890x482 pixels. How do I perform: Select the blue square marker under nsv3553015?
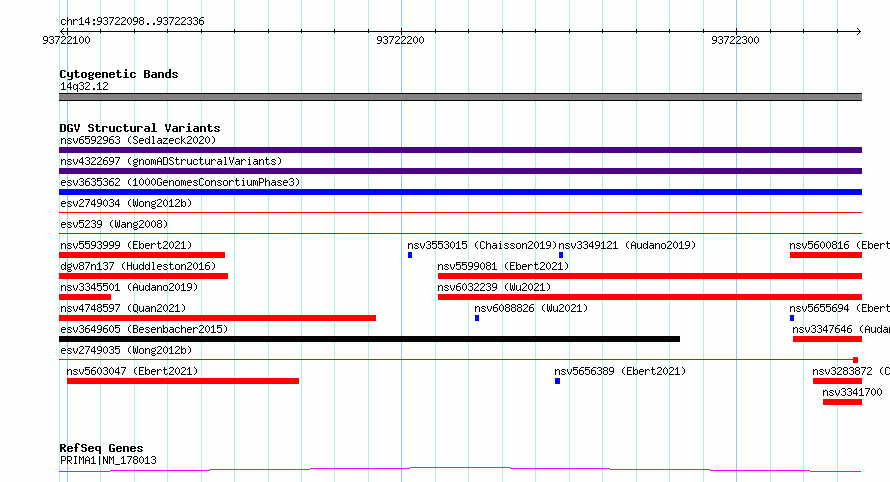(410, 255)
